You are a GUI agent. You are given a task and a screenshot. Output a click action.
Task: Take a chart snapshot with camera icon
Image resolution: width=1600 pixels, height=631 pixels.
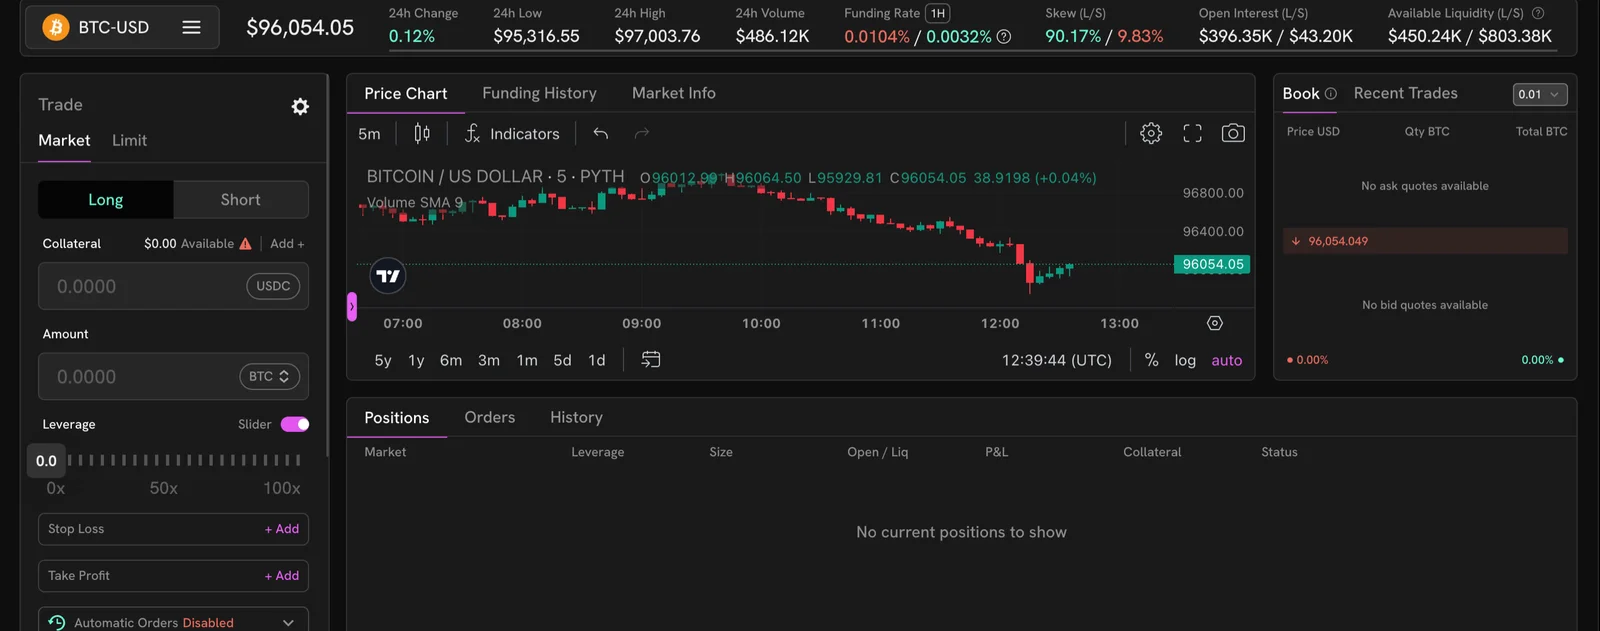click(1233, 133)
